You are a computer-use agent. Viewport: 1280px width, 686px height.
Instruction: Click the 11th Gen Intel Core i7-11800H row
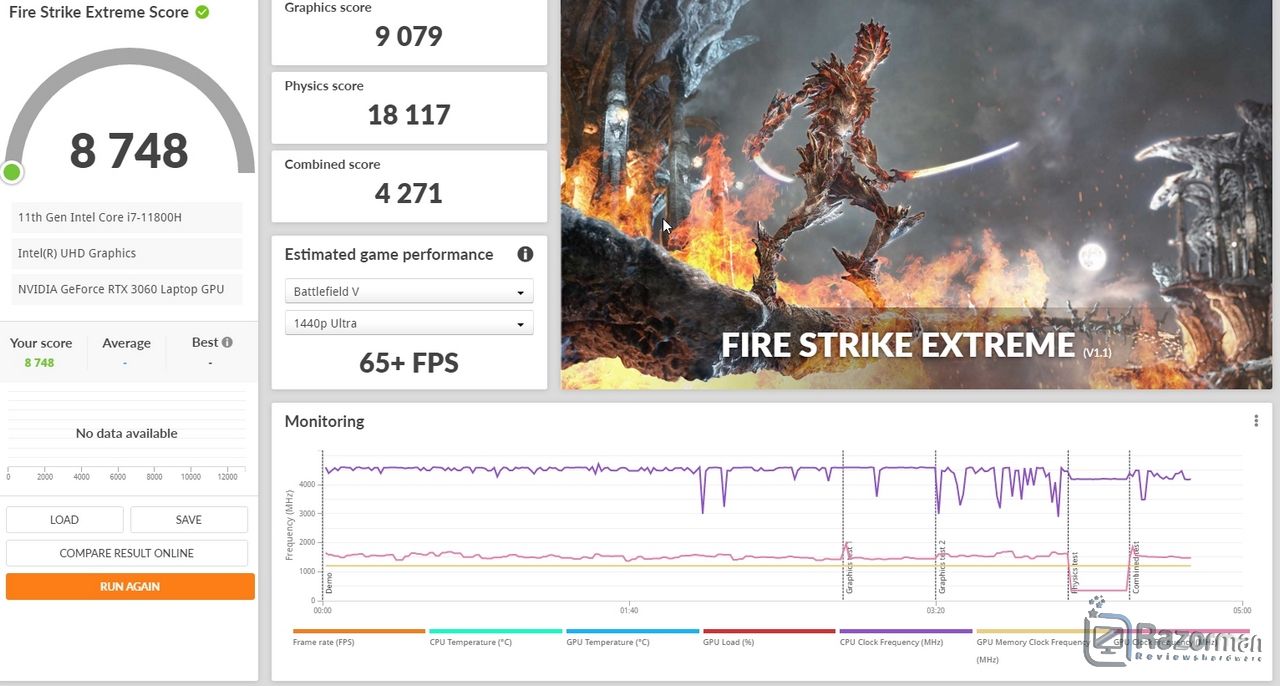click(x=127, y=217)
